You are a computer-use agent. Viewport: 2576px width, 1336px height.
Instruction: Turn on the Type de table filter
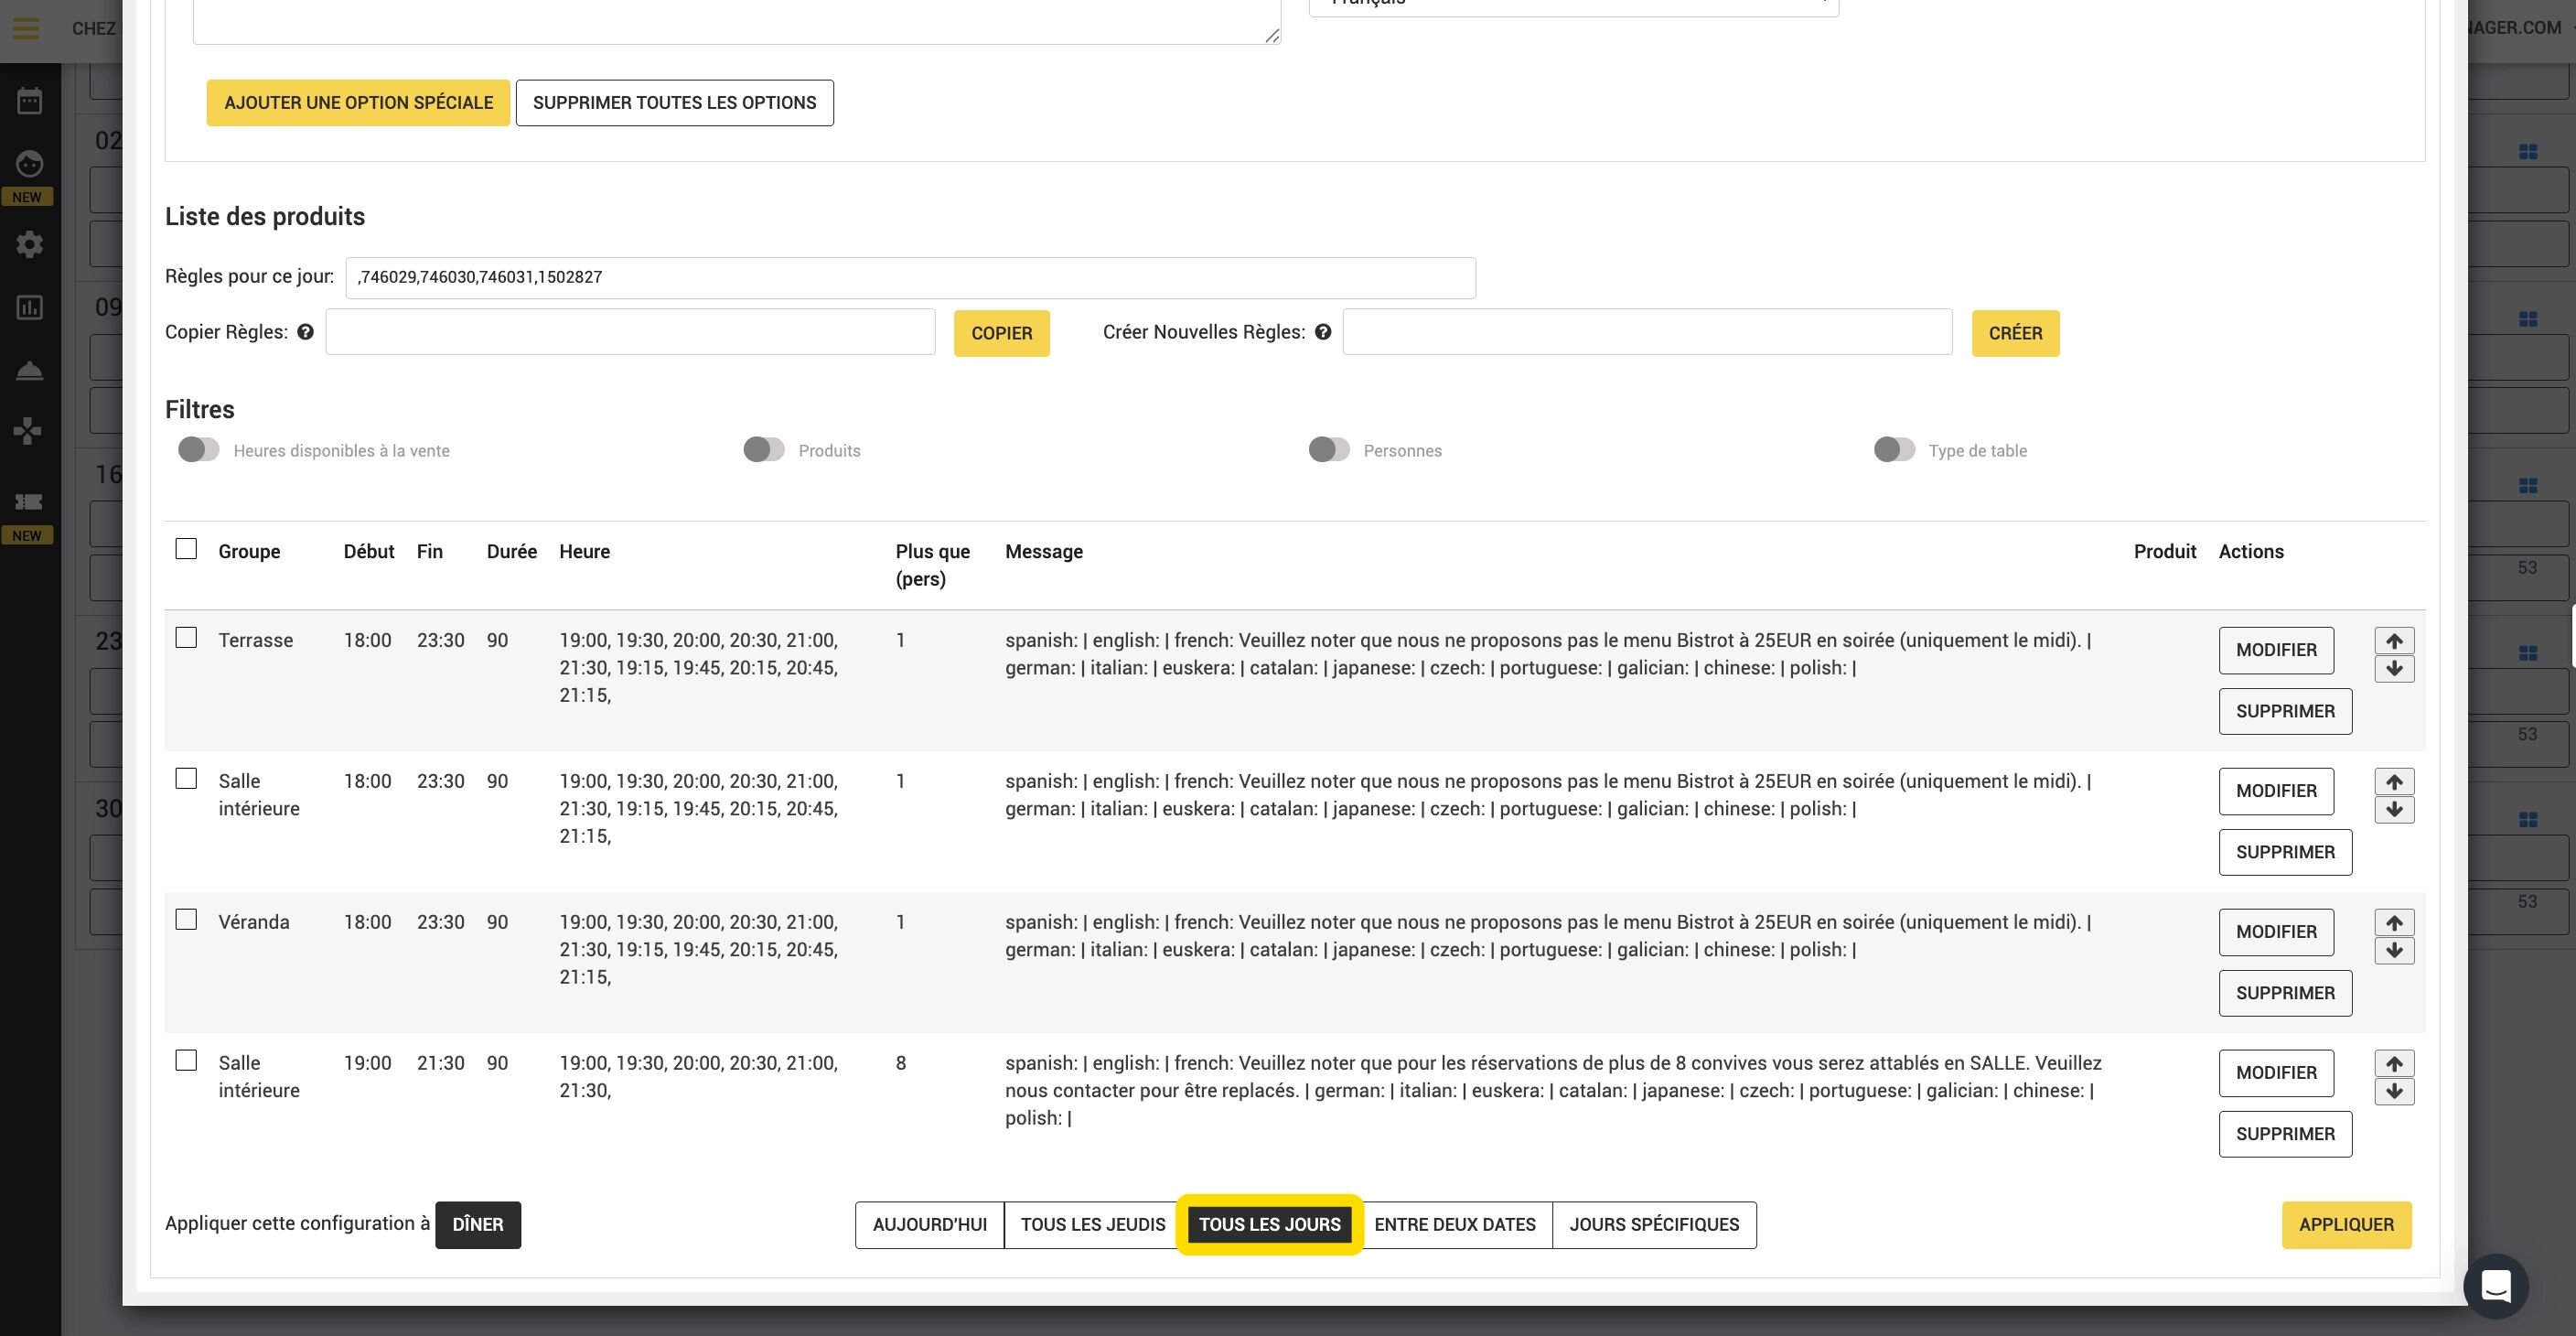pos(1894,450)
